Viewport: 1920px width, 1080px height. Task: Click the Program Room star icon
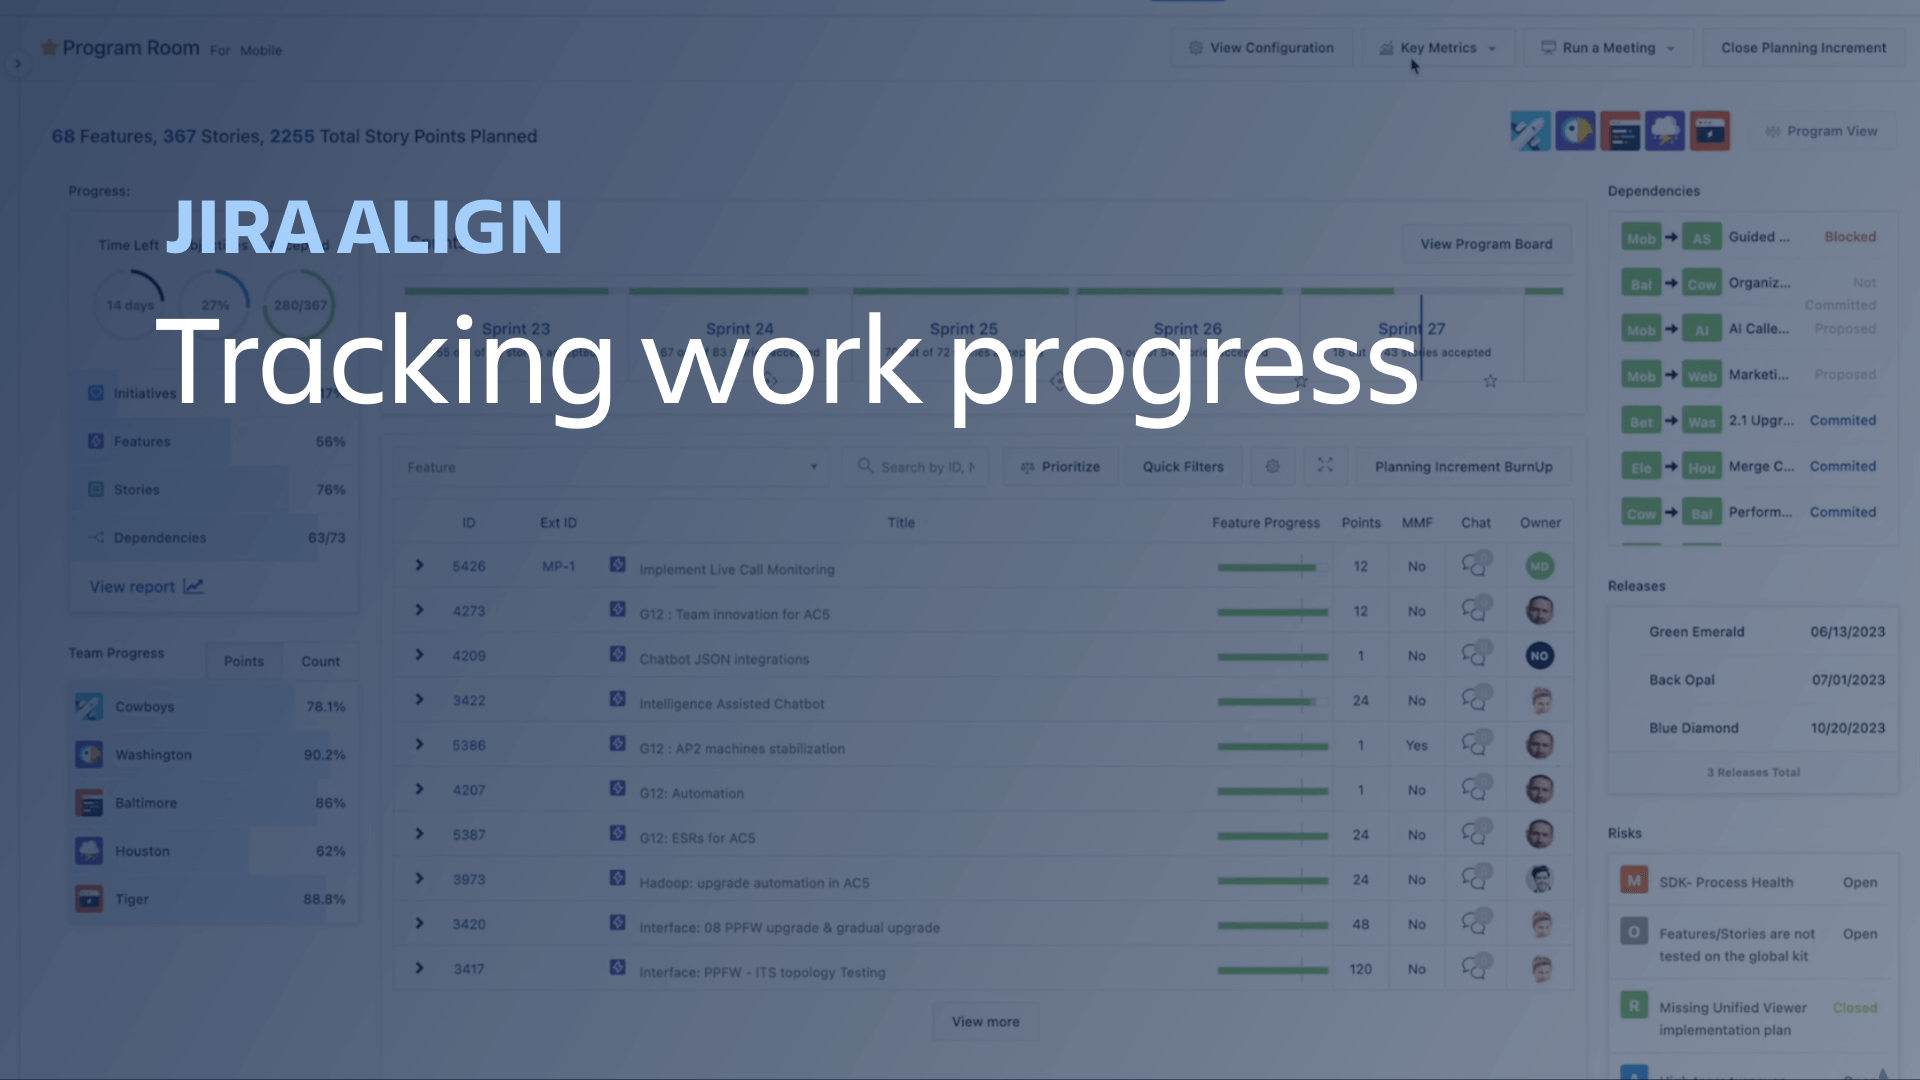(47, 49)
